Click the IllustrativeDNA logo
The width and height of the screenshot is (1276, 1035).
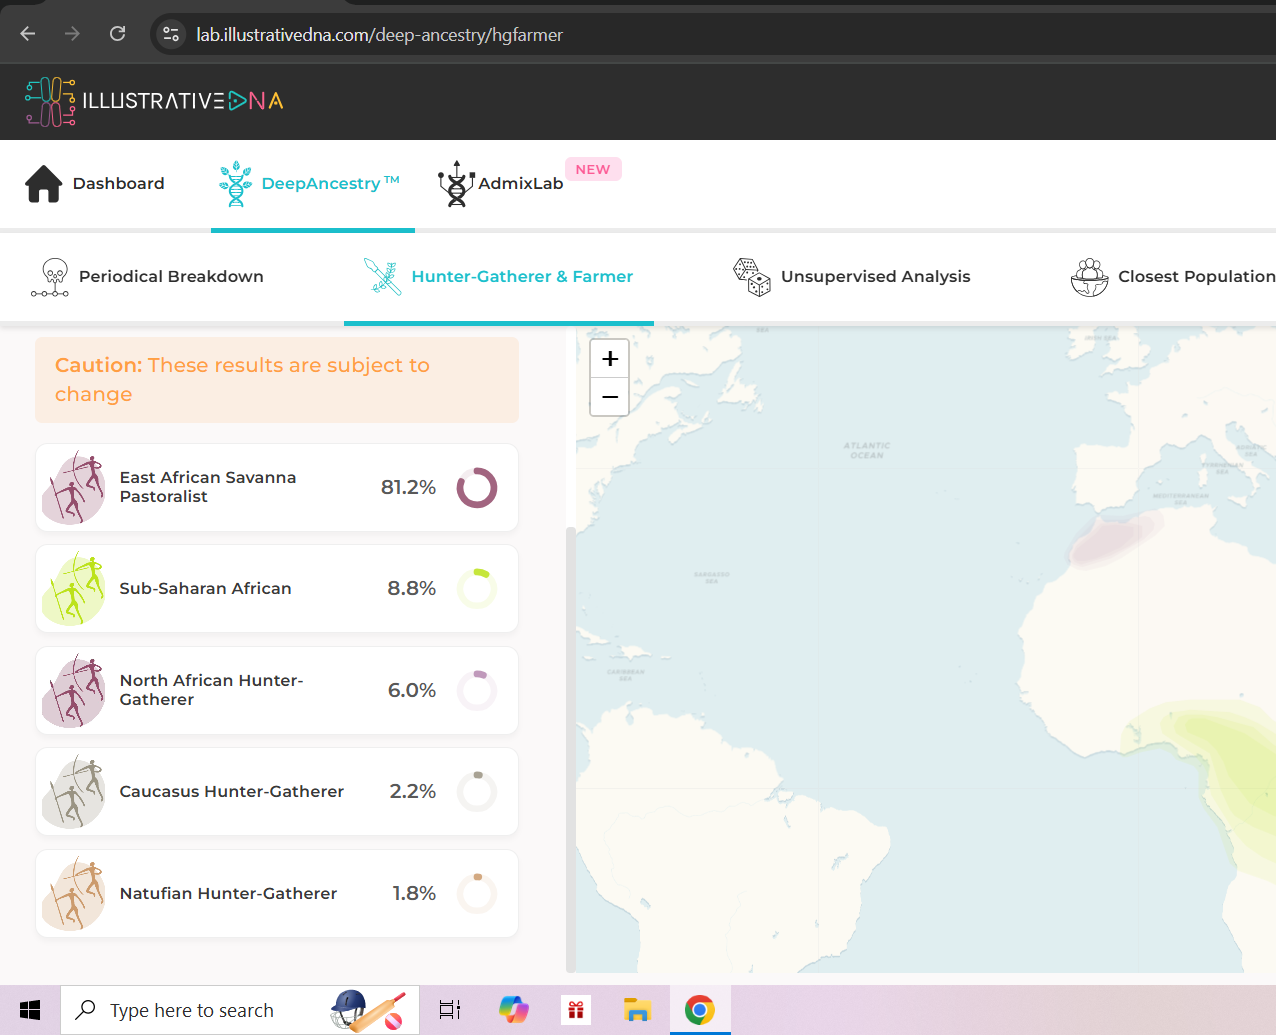coord(155,101)
